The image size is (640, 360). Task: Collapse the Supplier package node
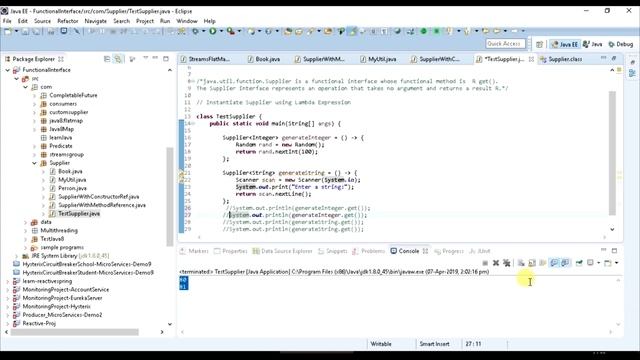[x=34, y=163]
